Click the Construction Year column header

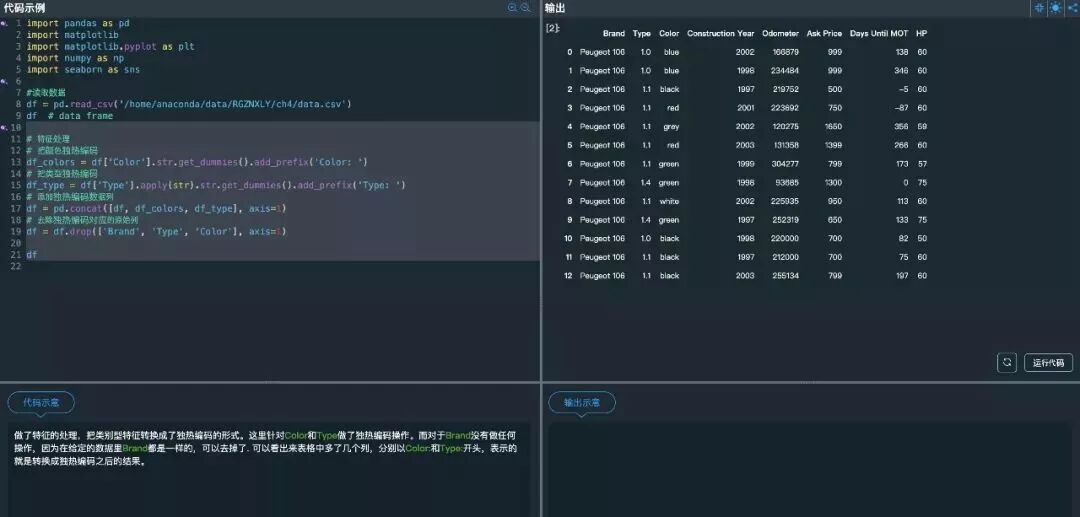tap(720, 33)
